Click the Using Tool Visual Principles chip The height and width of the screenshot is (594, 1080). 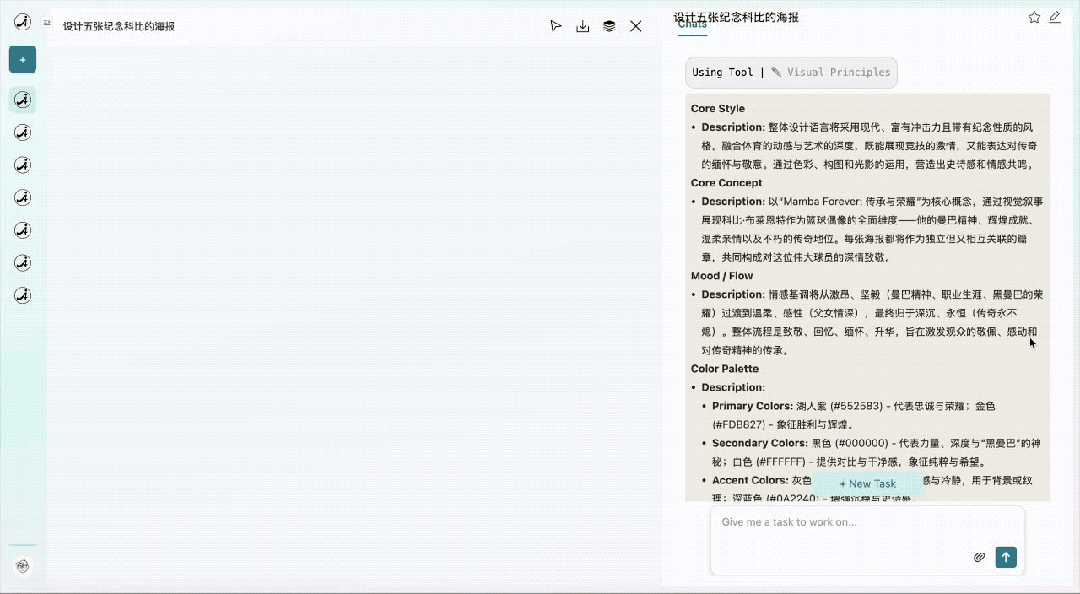coord(791,72)
